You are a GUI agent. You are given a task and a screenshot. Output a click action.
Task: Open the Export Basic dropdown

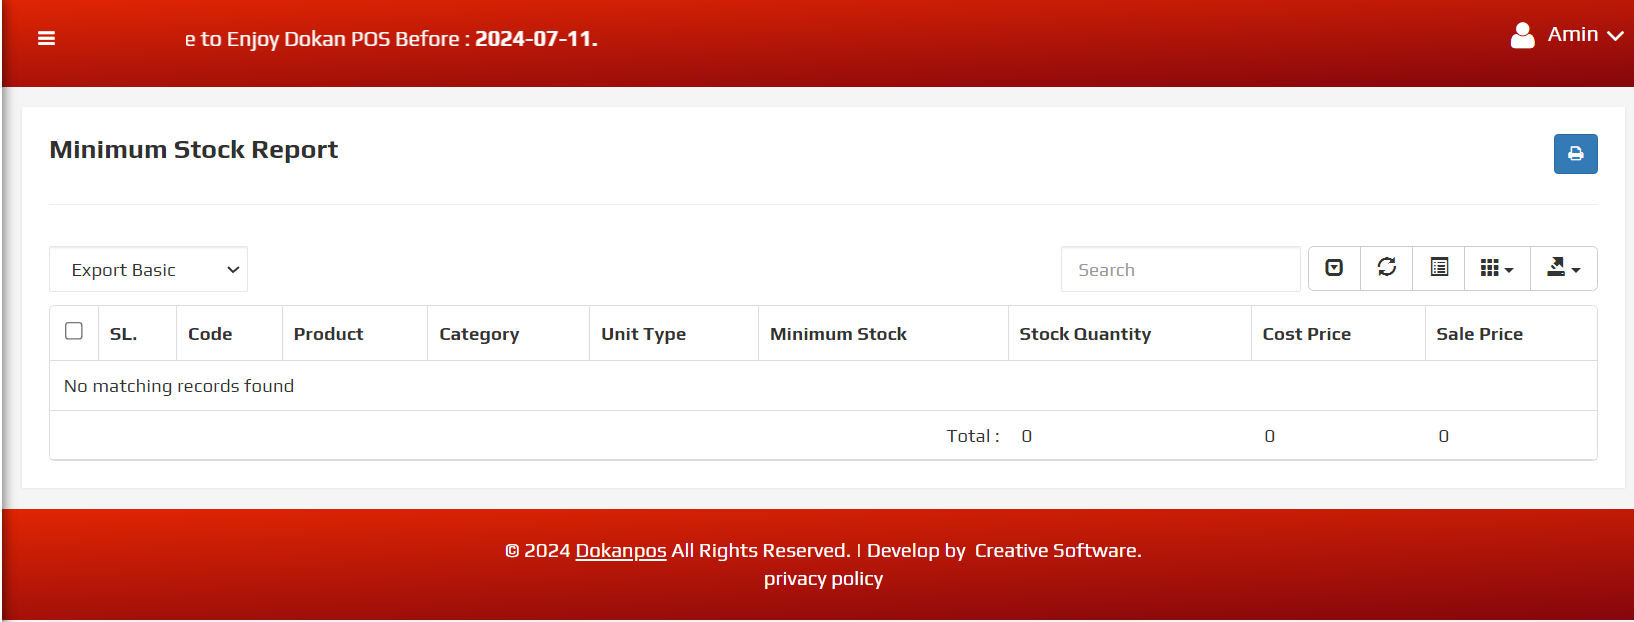tap(148, 270)
